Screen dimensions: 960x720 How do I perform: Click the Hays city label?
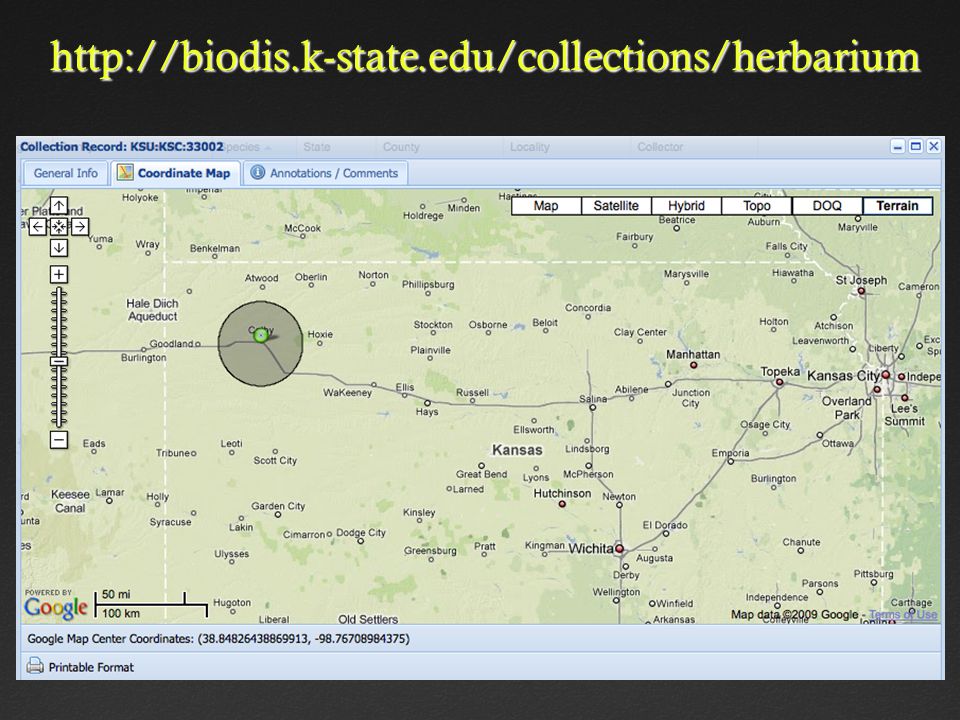[427, 411]
